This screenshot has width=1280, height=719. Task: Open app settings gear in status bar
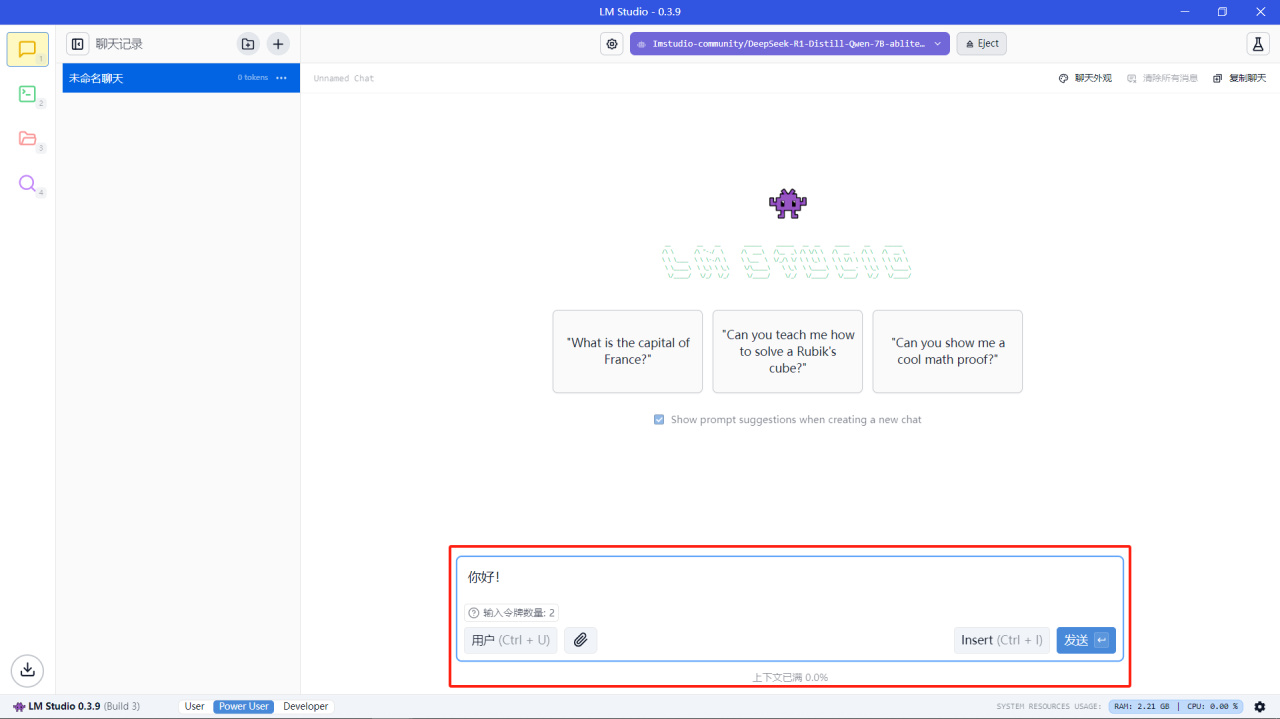[1260, 707]
